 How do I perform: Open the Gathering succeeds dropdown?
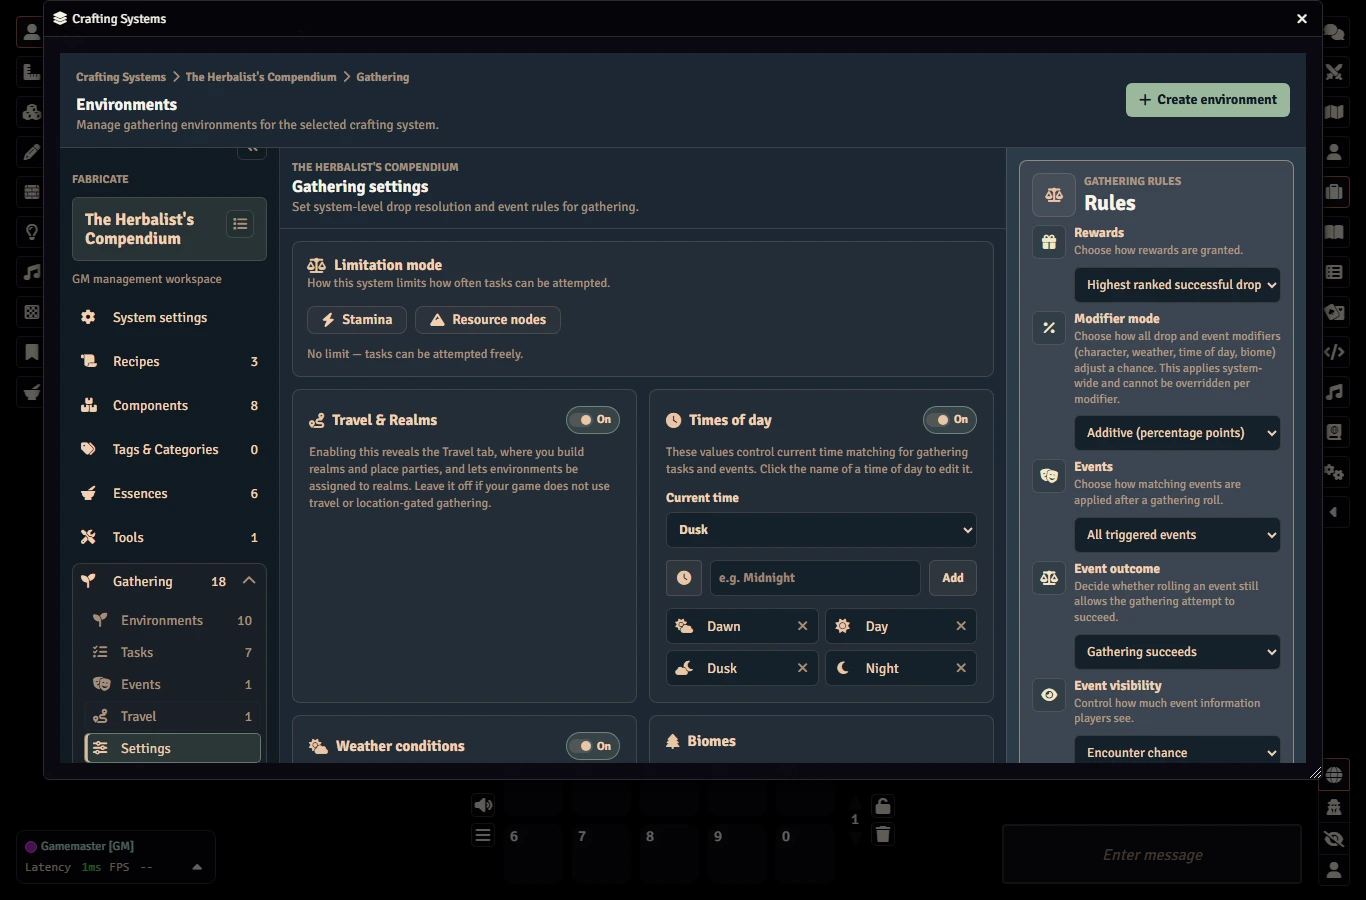point(1177,652)
